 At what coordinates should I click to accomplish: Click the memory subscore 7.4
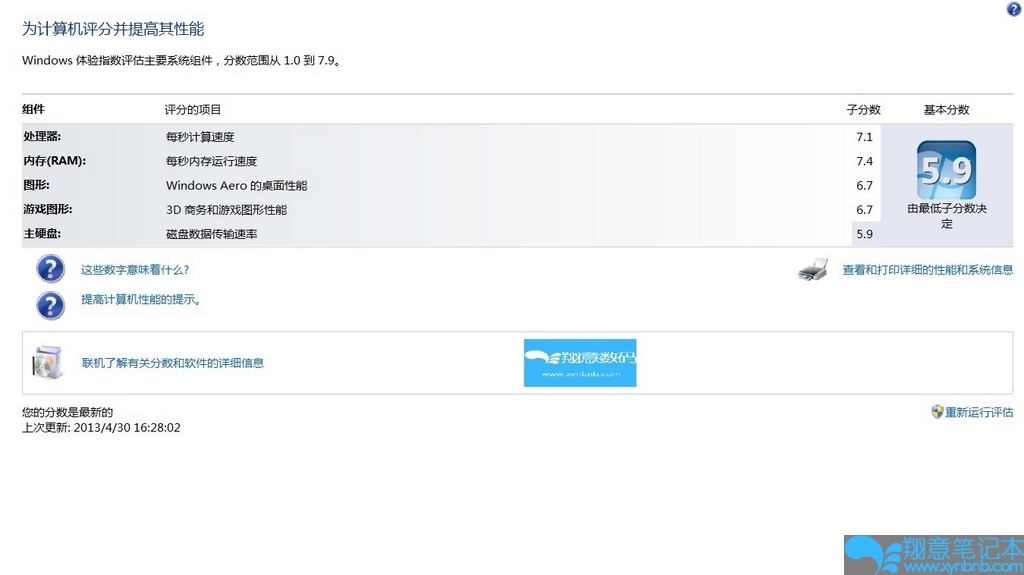(x=864, y=161)
